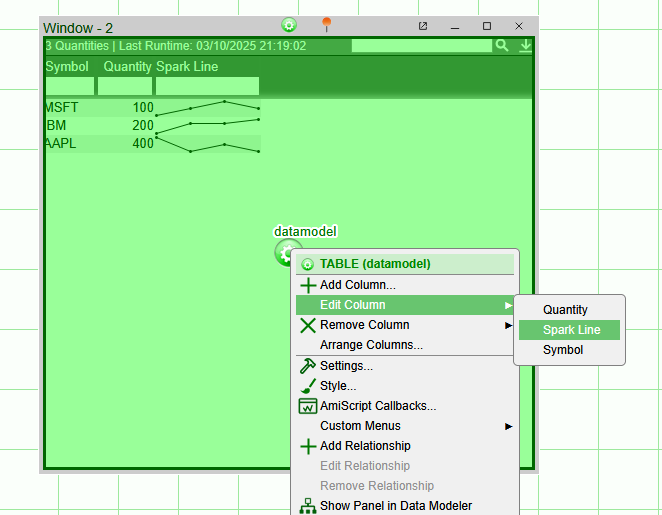This screenshot has height=515, width=662.
Task: Open AmiScript Callbacks option
Action: [x=377, y=406]
